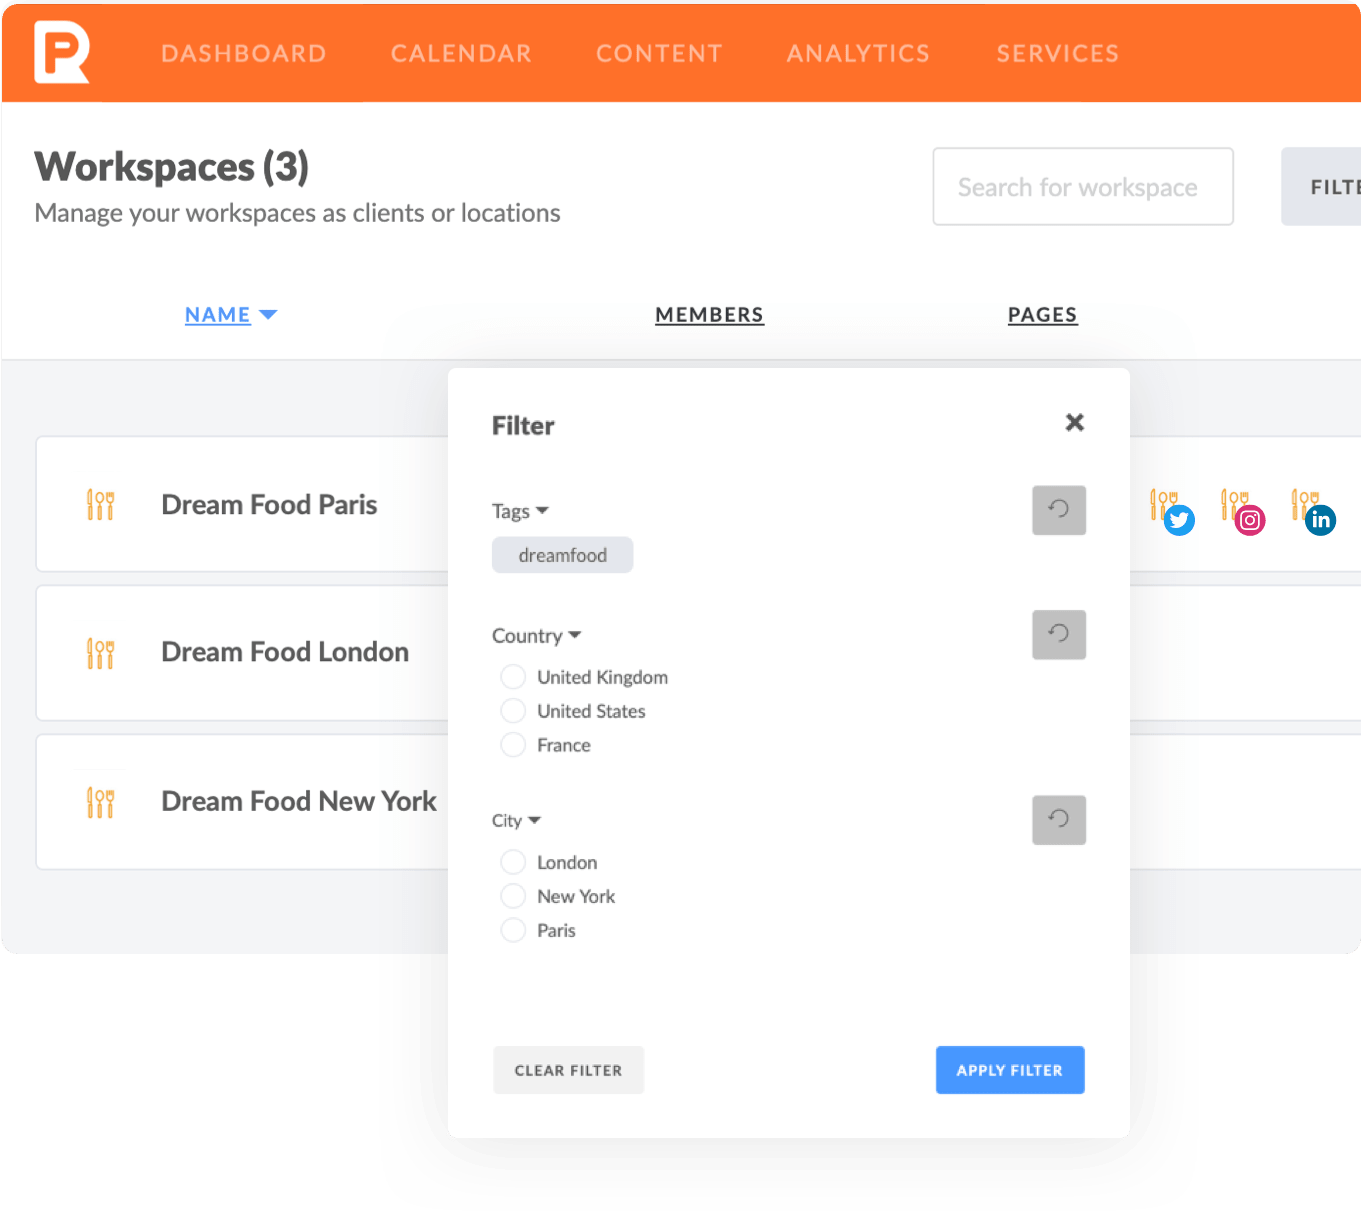
Task: Remove the dreamfood tag chip
Action: 562,554
